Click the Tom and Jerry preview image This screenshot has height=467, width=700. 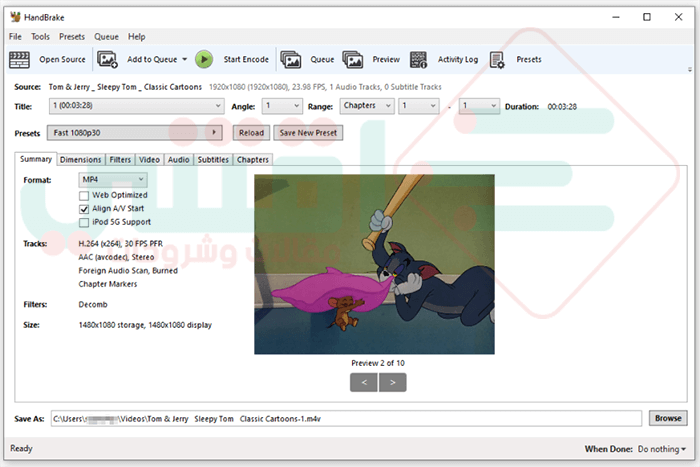(374, 264)
